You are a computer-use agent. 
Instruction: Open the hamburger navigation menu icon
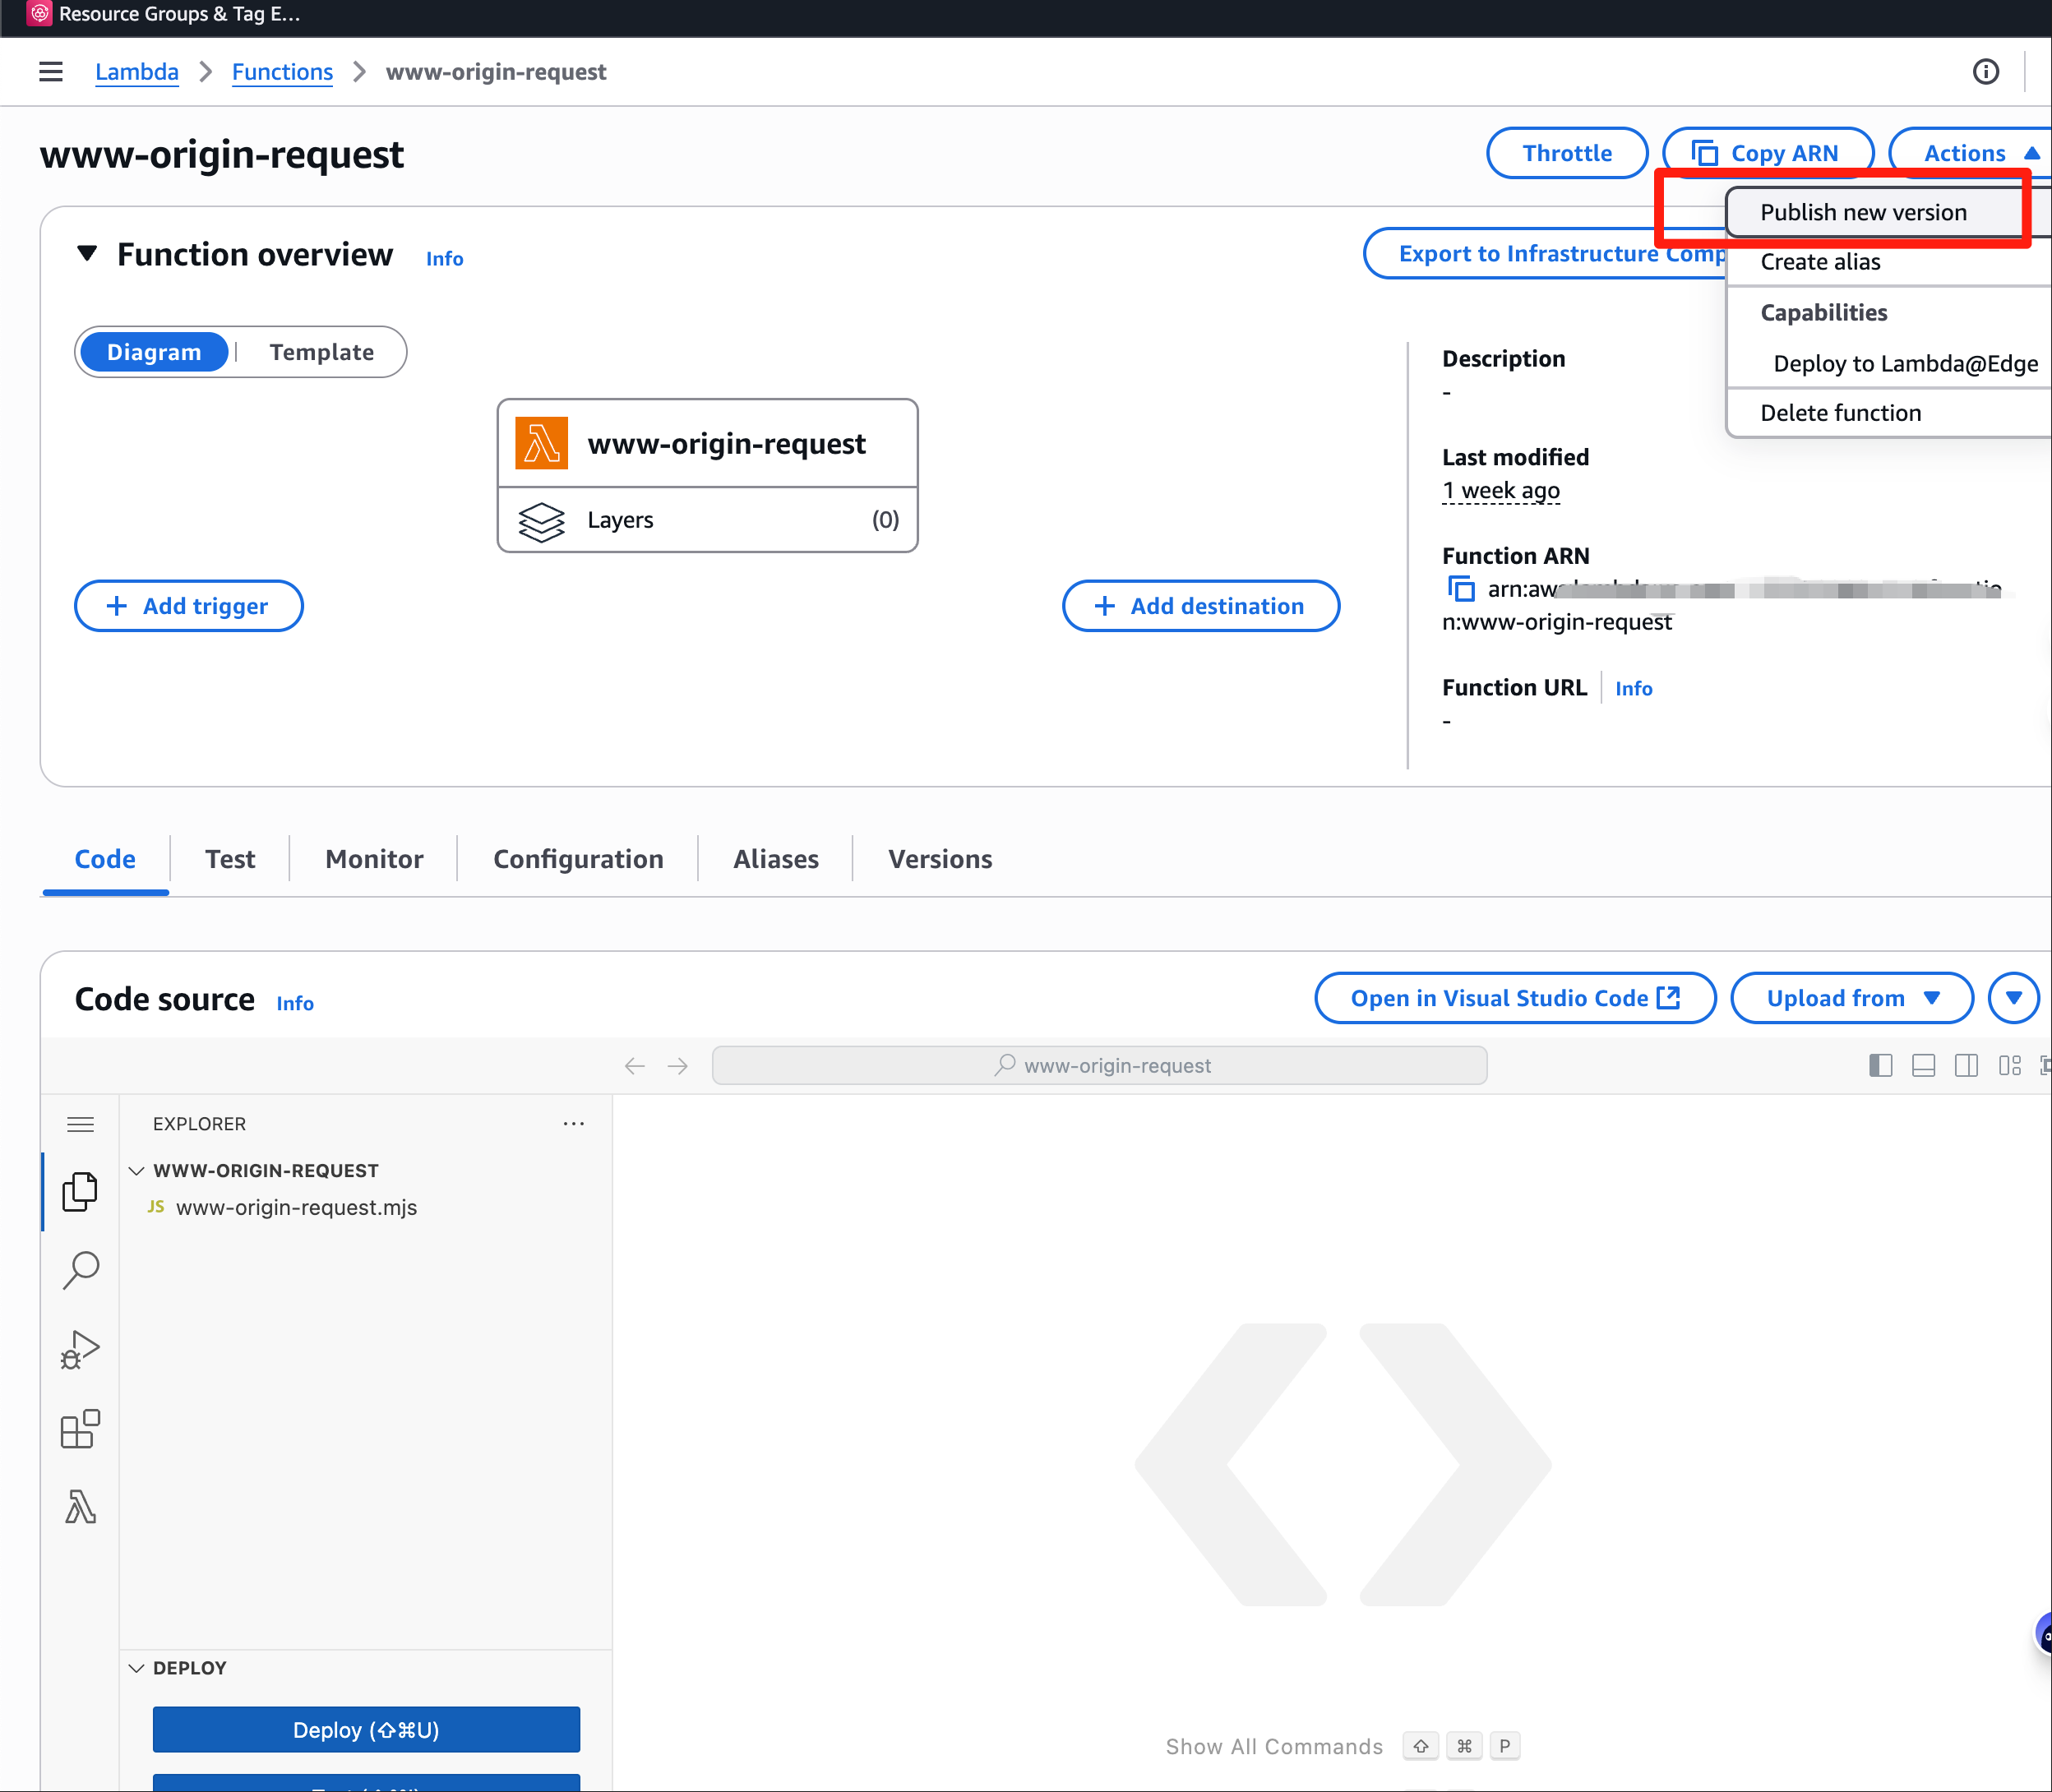[51, 72]
